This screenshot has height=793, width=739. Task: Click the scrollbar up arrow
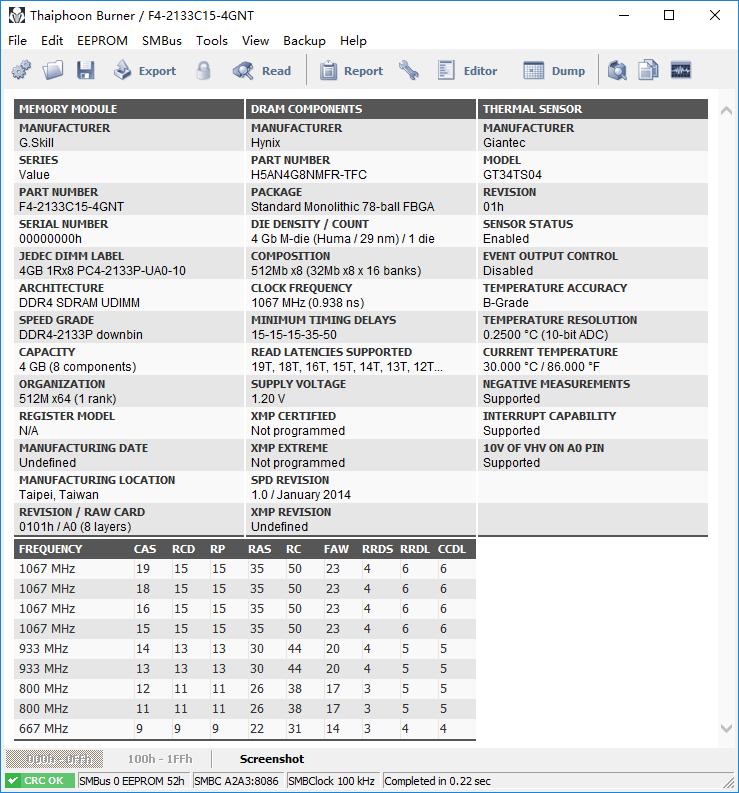726,111
